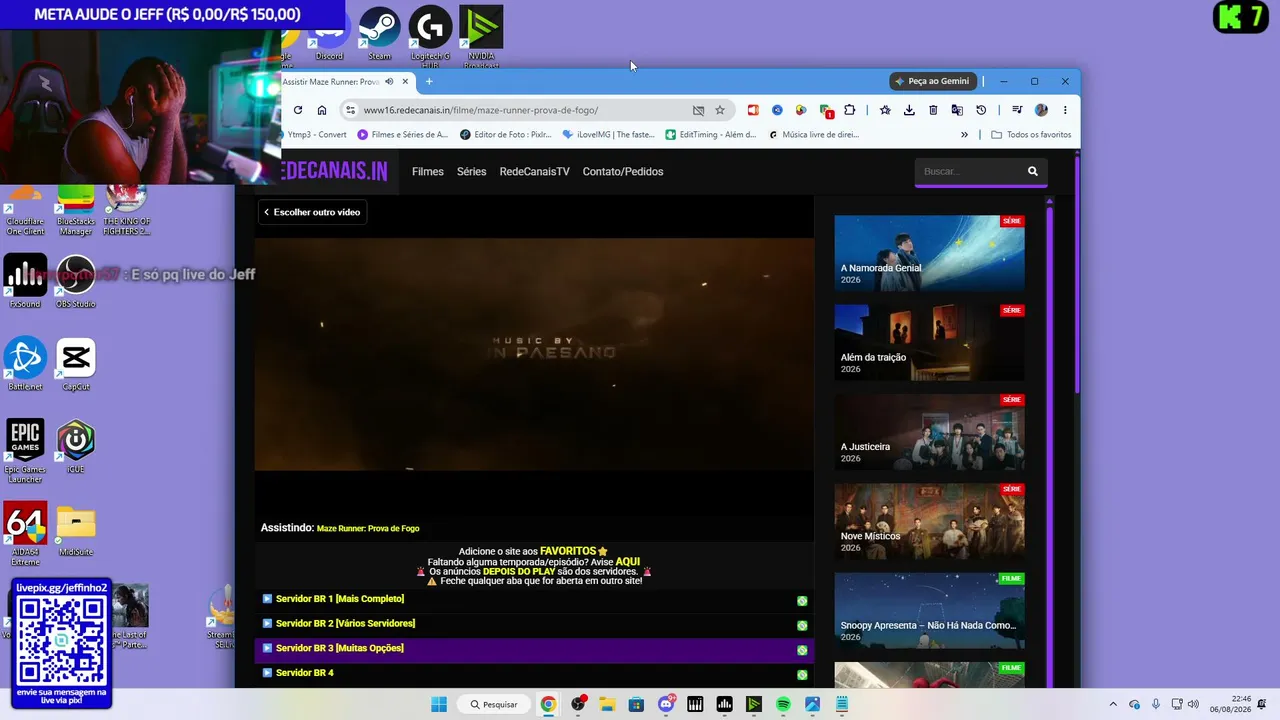Open the Música livre de direitos bookmark
The width and height of the screenshot is (1280, 720).
click(x=814, y=134)
